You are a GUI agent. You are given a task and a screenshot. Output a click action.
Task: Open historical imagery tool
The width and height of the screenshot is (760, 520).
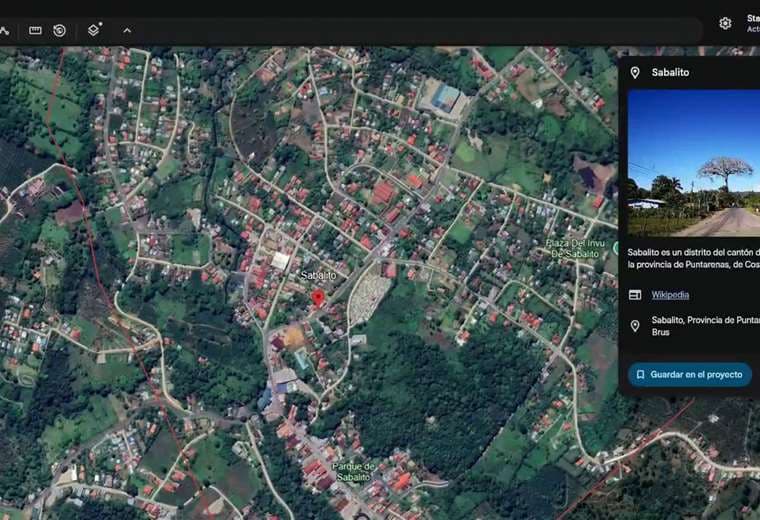point(60,30)
